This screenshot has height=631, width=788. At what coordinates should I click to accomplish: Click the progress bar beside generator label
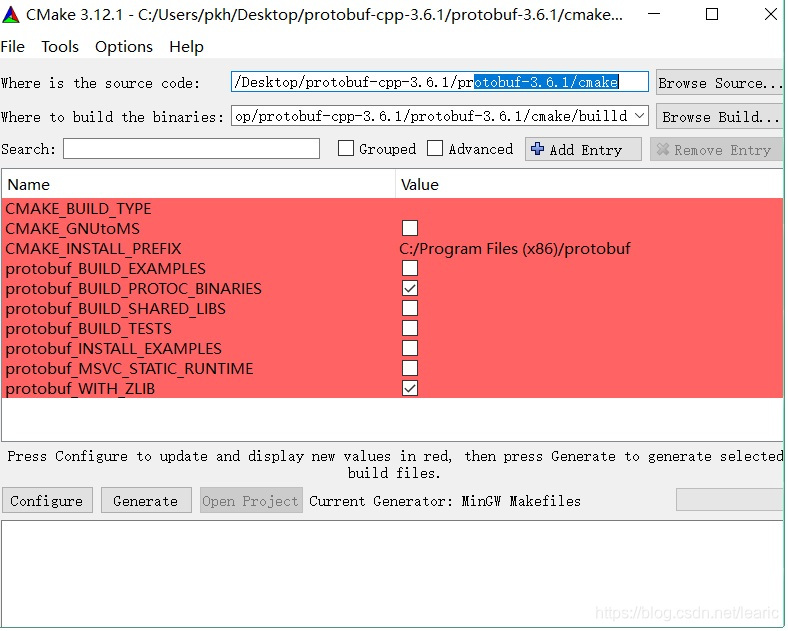[x=730, y=500]
